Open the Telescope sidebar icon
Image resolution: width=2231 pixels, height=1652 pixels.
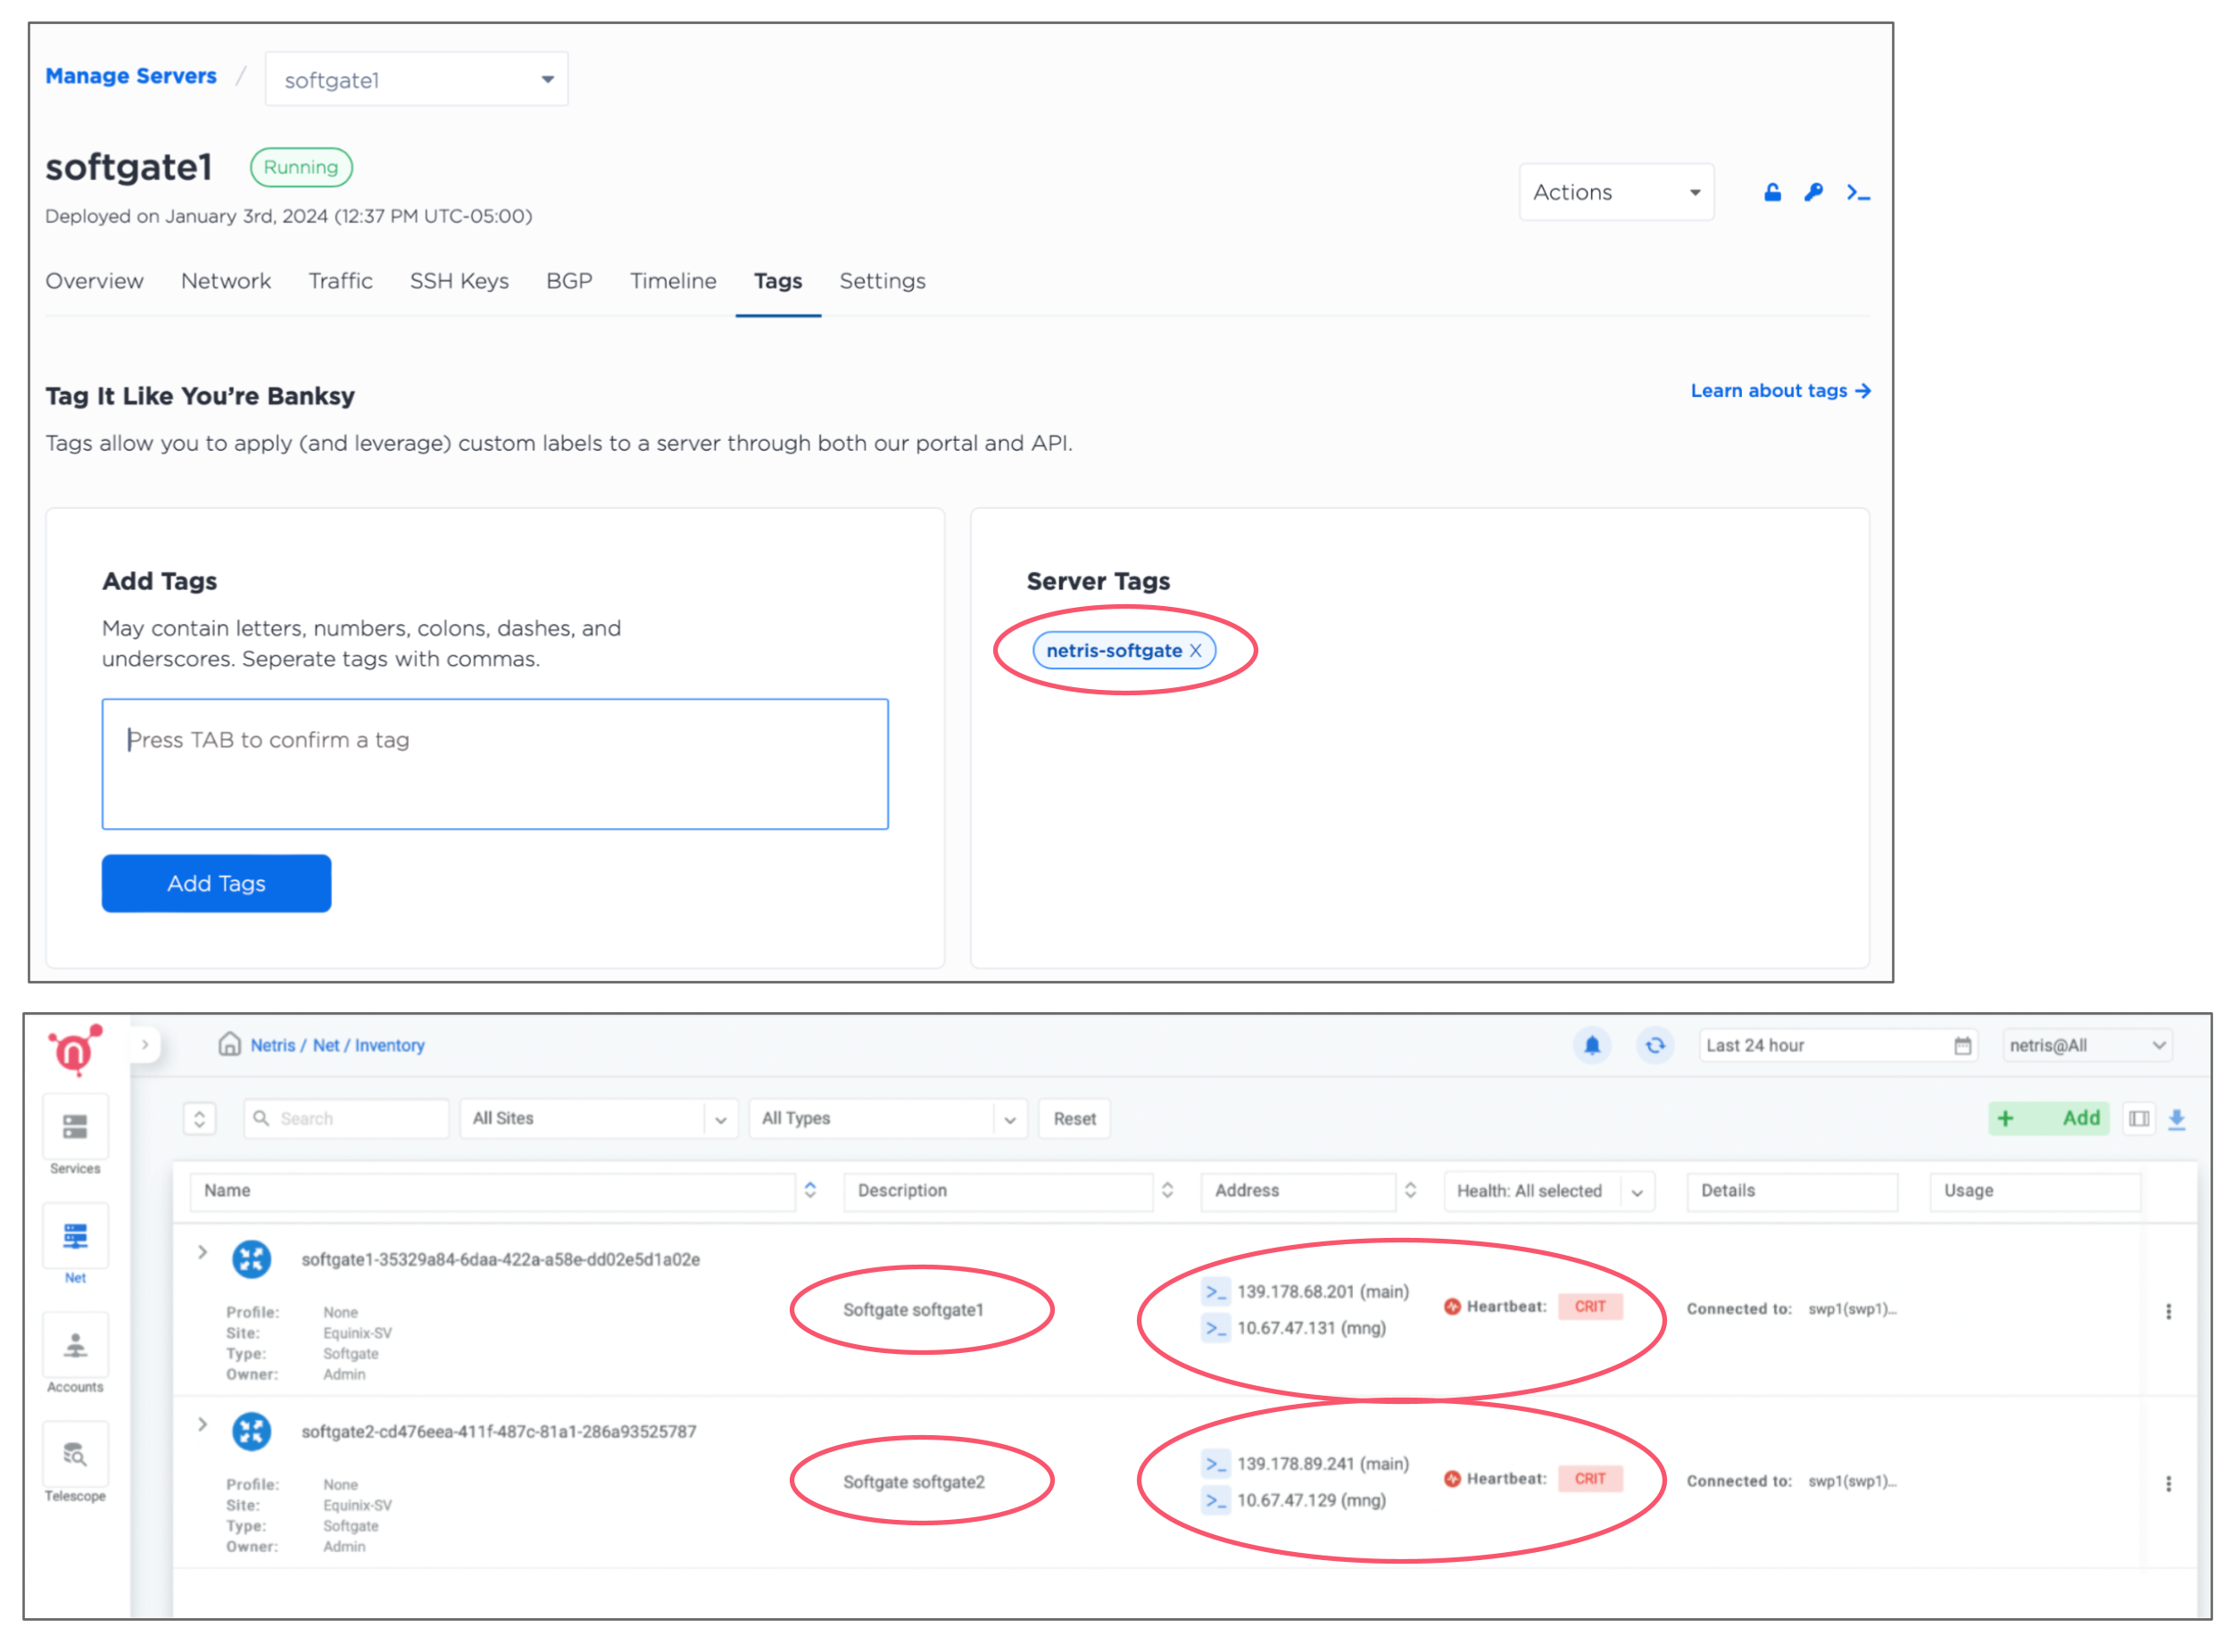[75, 1455]
